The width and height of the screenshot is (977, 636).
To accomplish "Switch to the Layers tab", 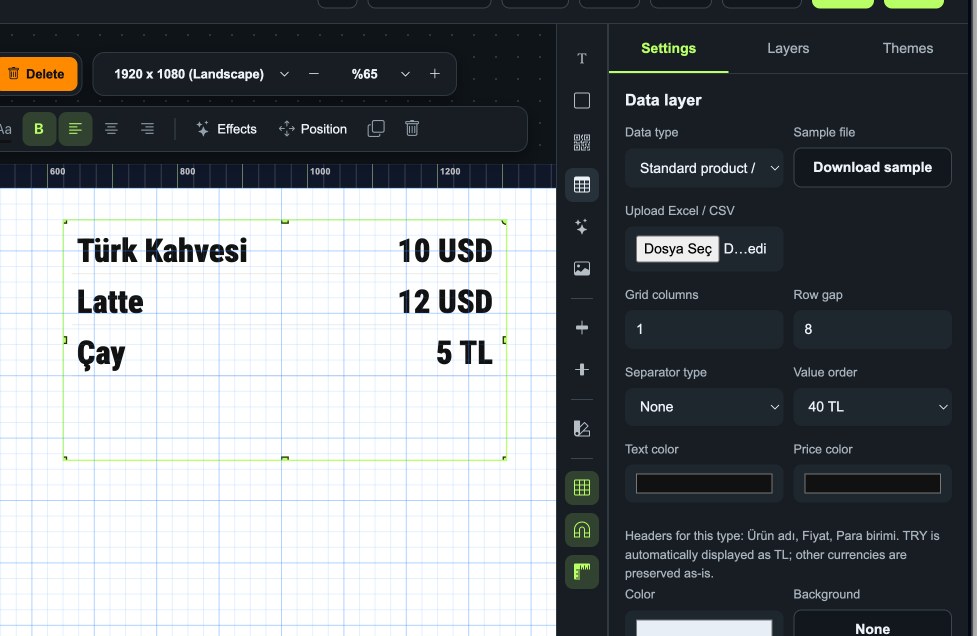I will 788,49.
